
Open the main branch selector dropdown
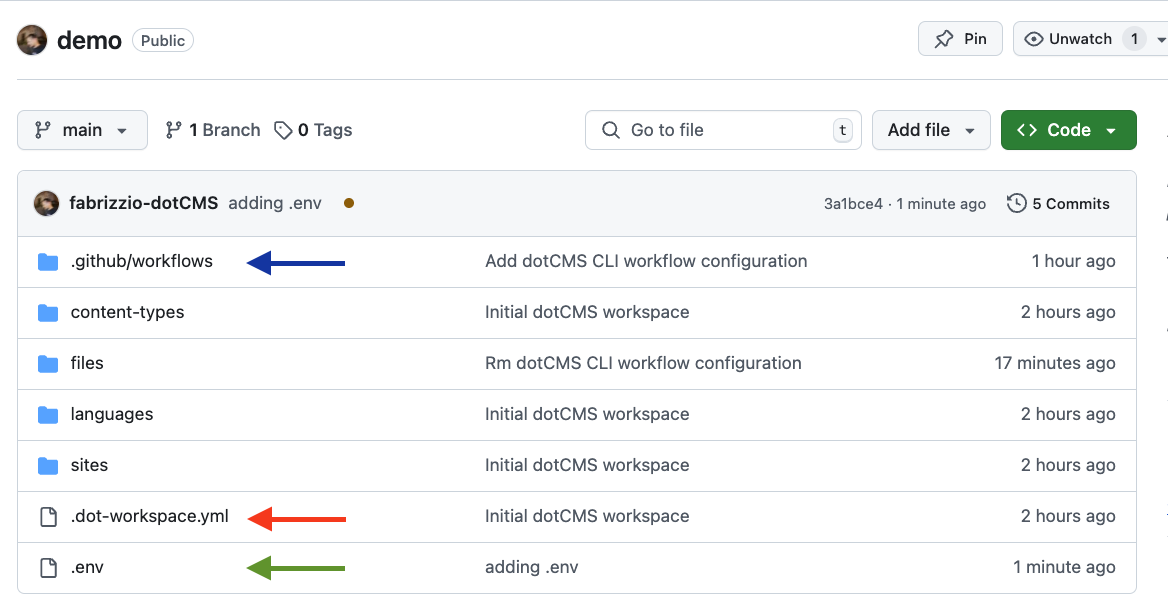82,130
